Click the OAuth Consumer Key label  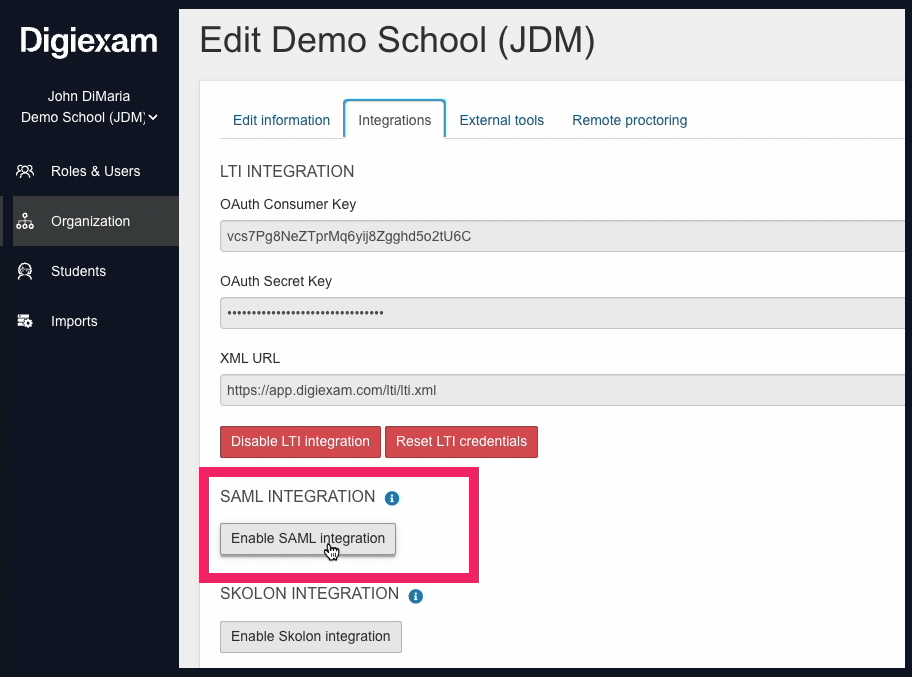(x=288, y=204)
